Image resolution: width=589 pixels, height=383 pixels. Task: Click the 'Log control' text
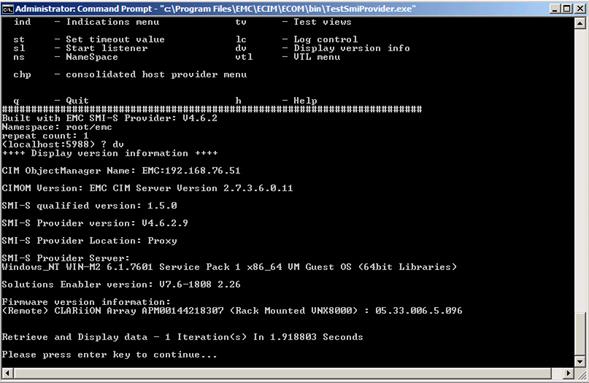click(326, 39)
